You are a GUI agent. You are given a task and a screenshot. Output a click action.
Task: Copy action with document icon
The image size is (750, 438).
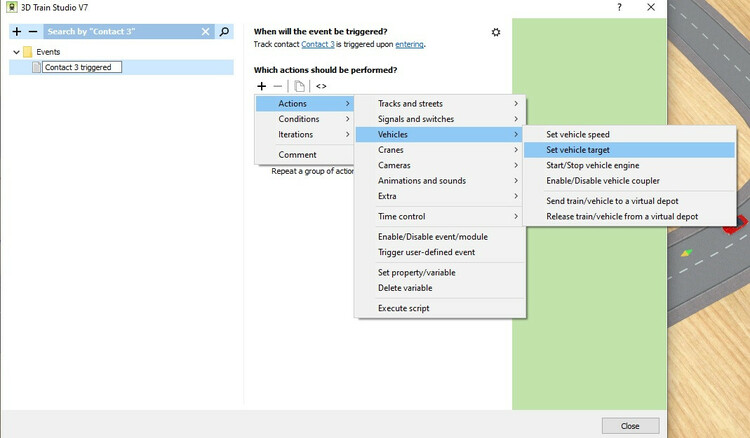coord(299,86)
